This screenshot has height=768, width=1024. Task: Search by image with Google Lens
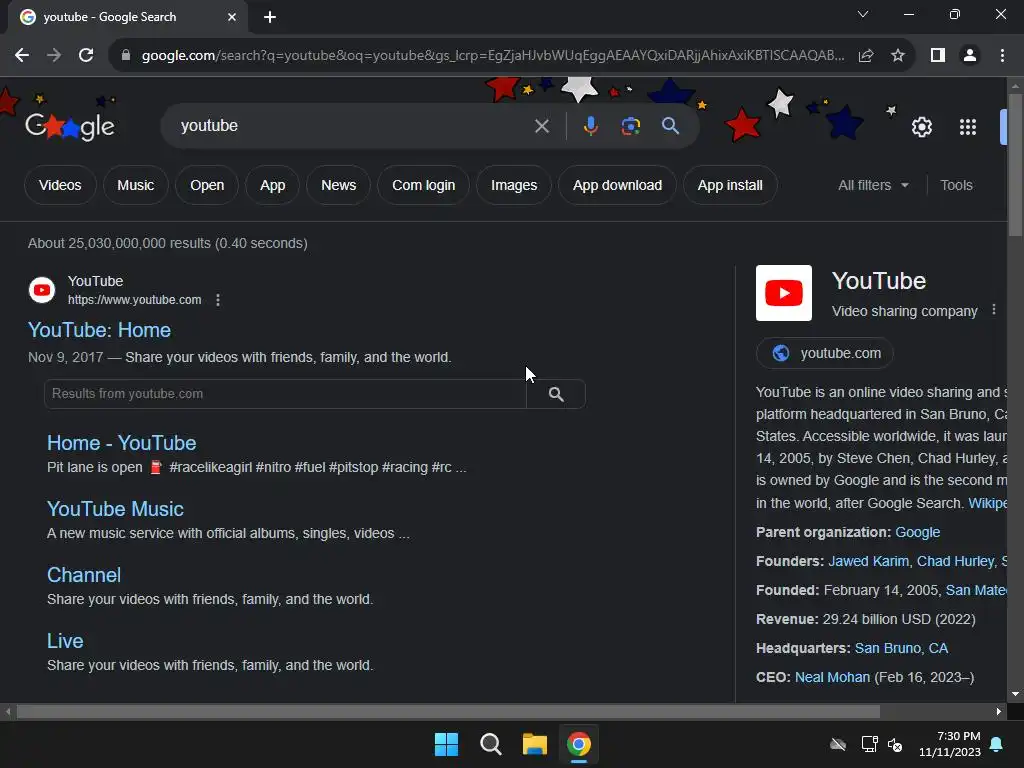(x=630, y=126)
